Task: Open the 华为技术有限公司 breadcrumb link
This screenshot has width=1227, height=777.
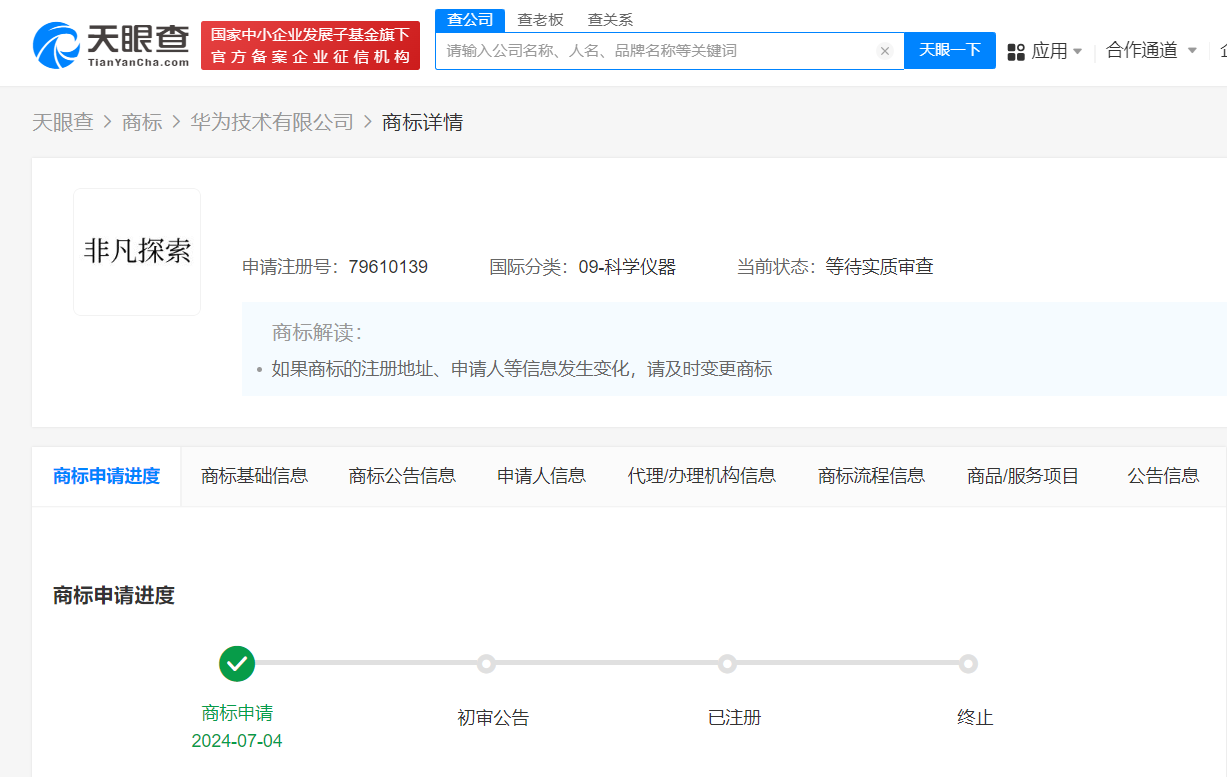Action: tap(272, 121)
